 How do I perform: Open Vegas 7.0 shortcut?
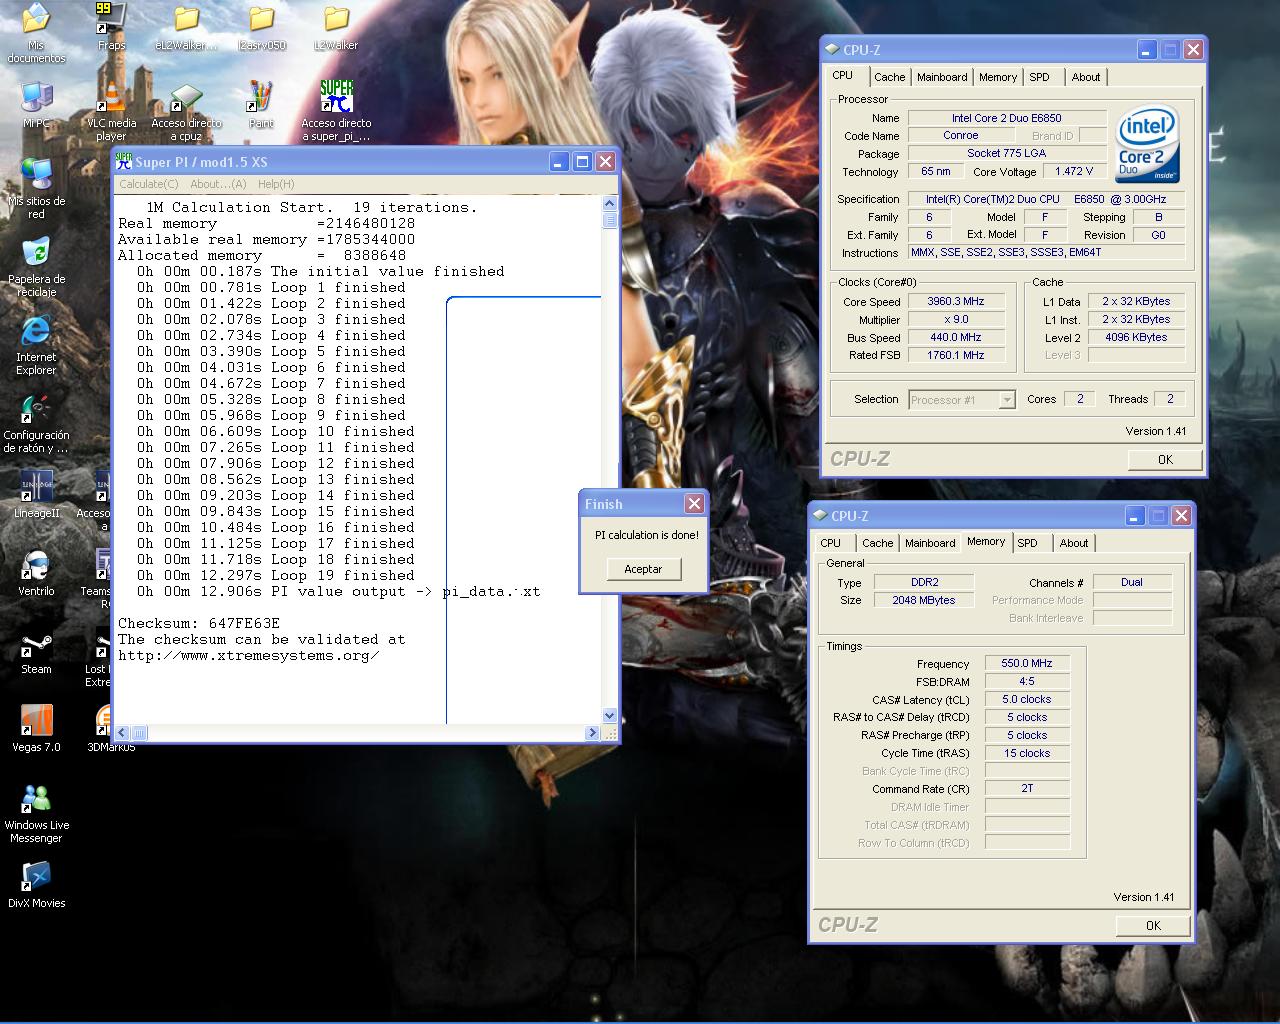tap(36, 722)
